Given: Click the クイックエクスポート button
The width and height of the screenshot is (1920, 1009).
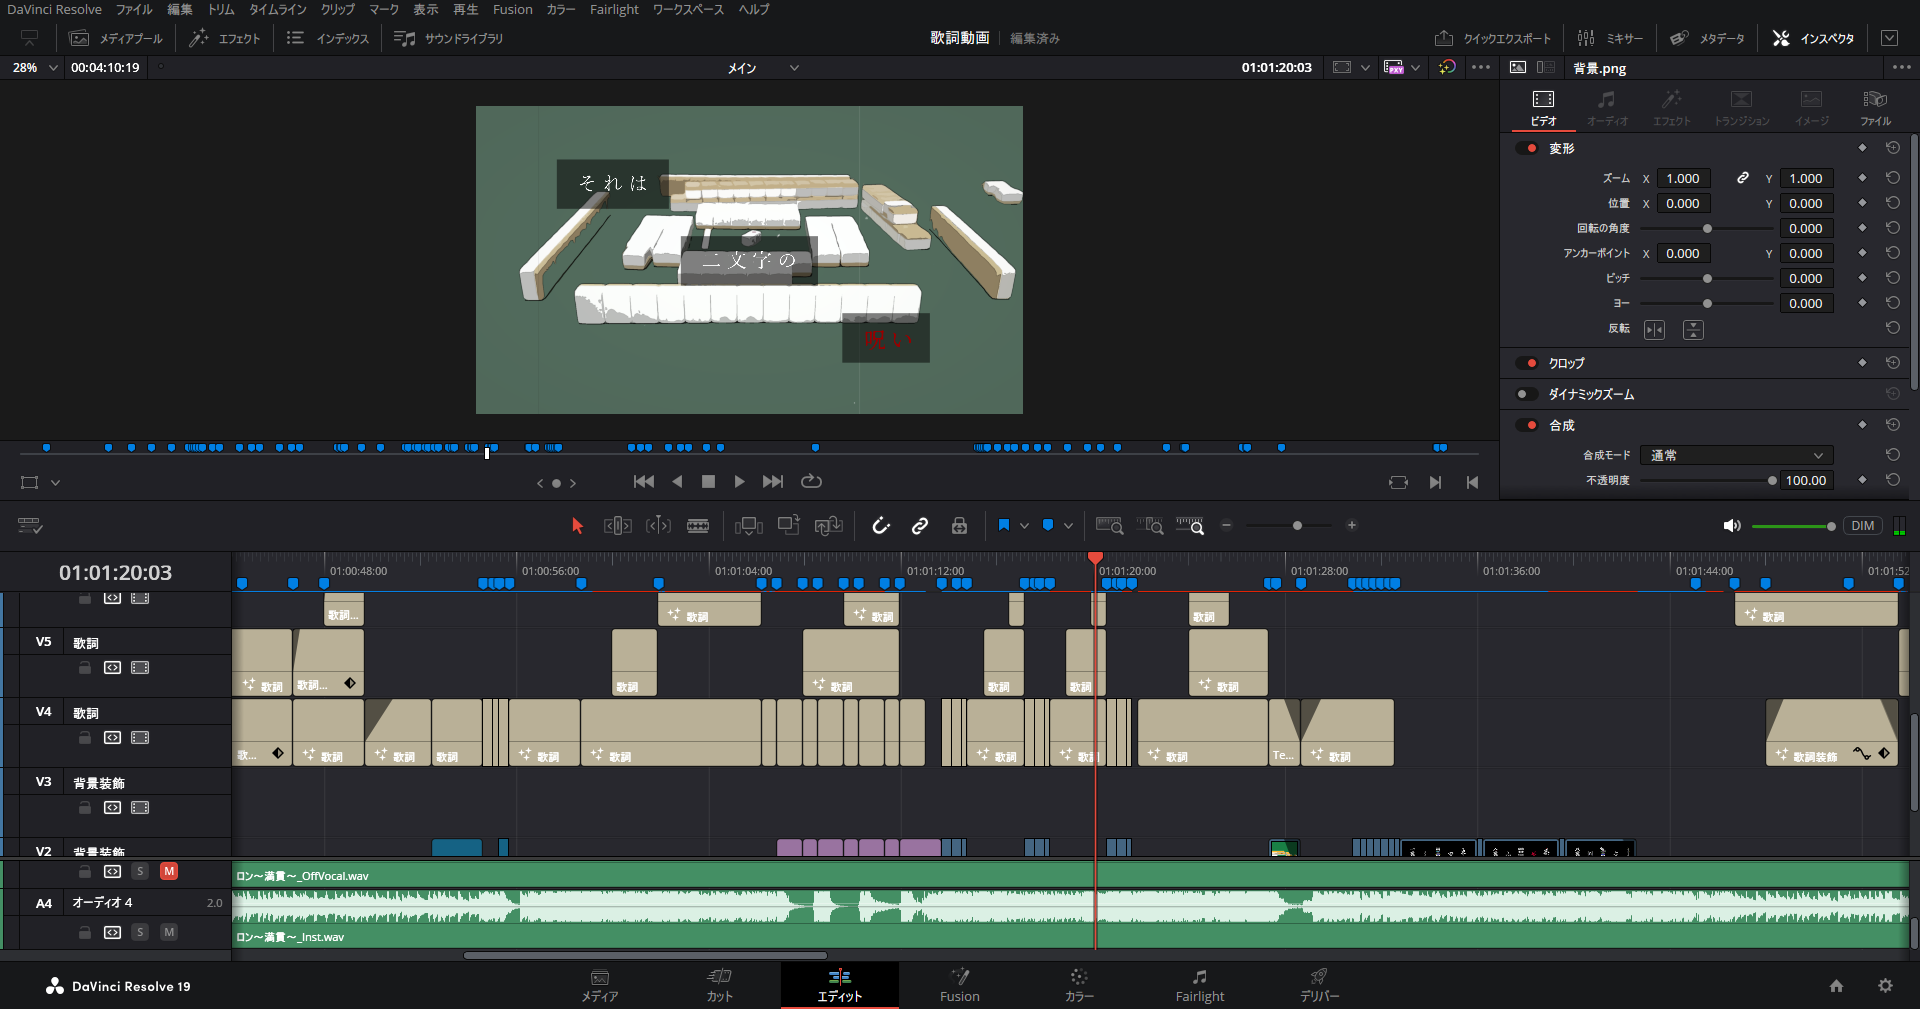Looking at the screenshot, I should (x=1493, y=38).
